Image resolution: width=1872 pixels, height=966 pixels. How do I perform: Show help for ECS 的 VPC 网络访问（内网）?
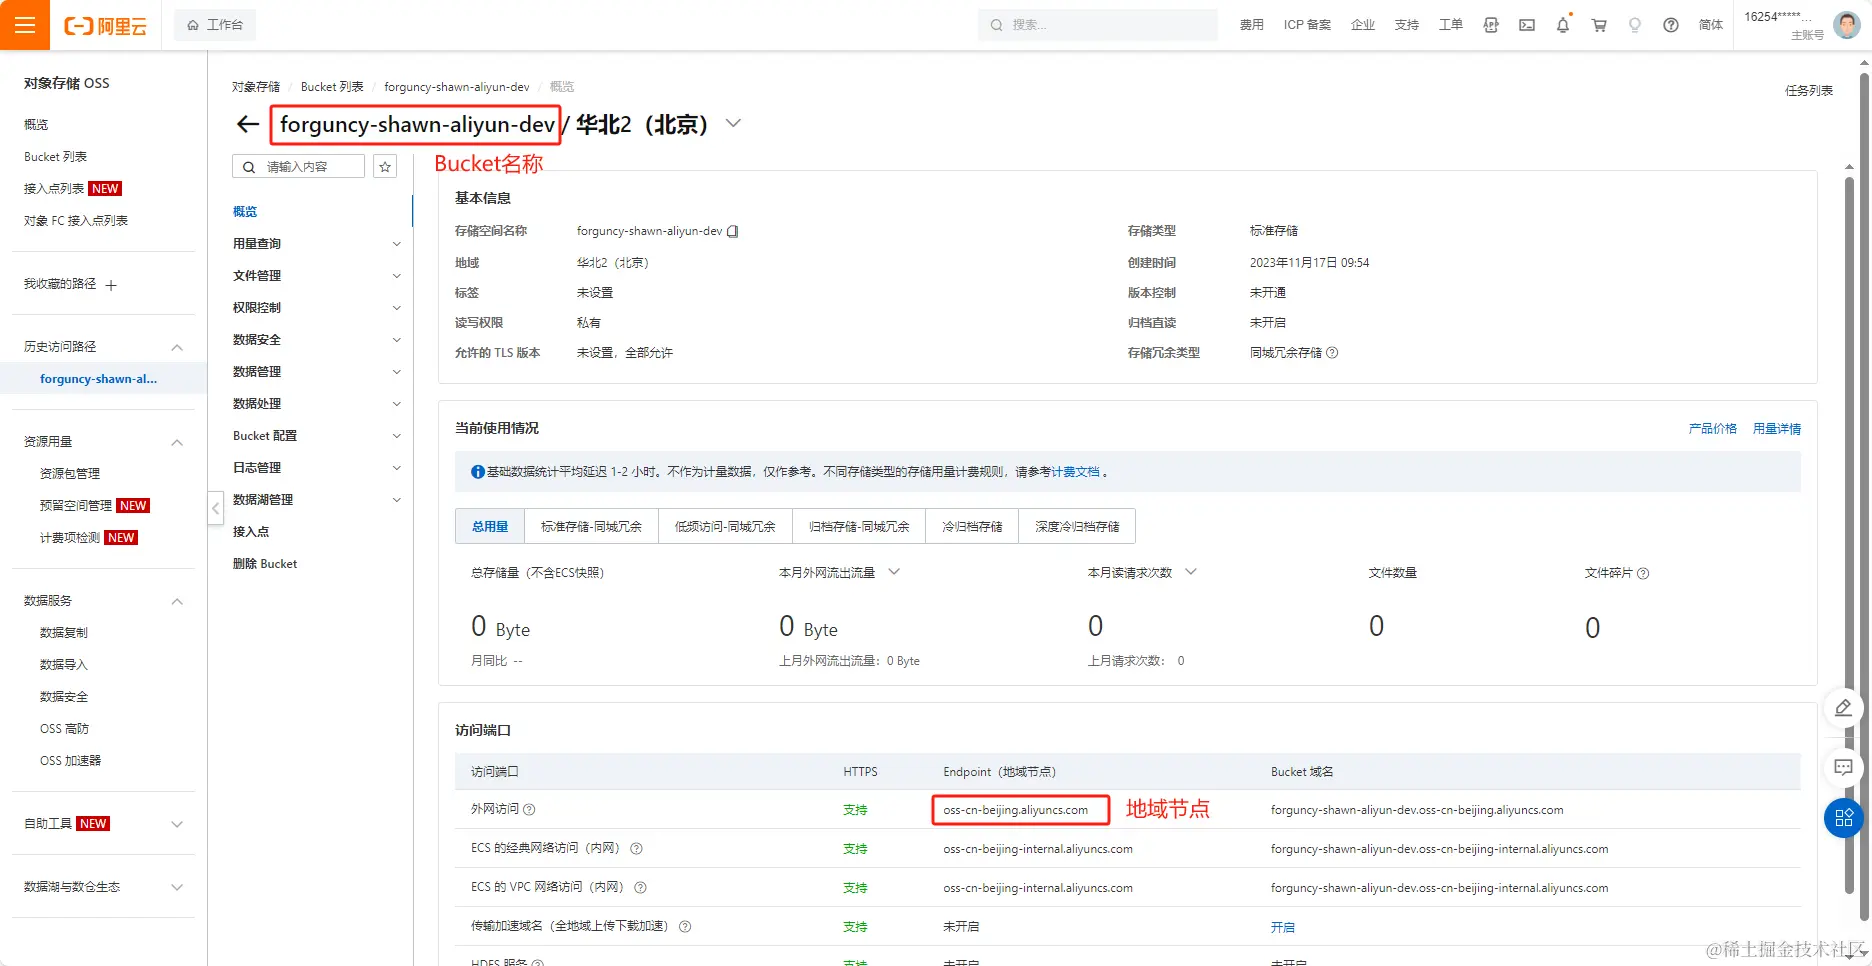[640, 888]
